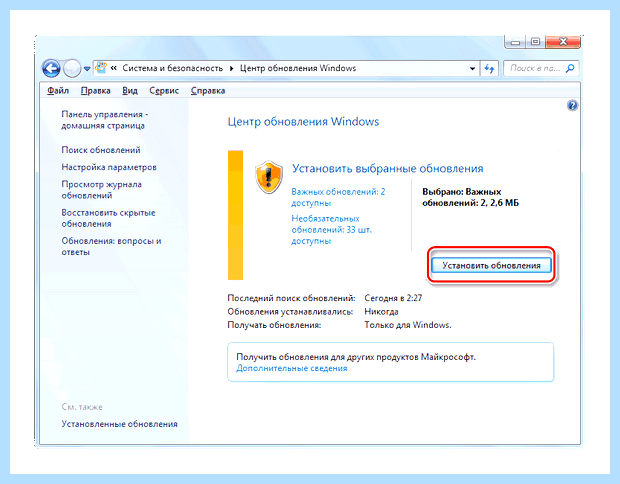Open the address bar history dropdown
The width and height of the screenshot is (620, 484).
[472, 68]
